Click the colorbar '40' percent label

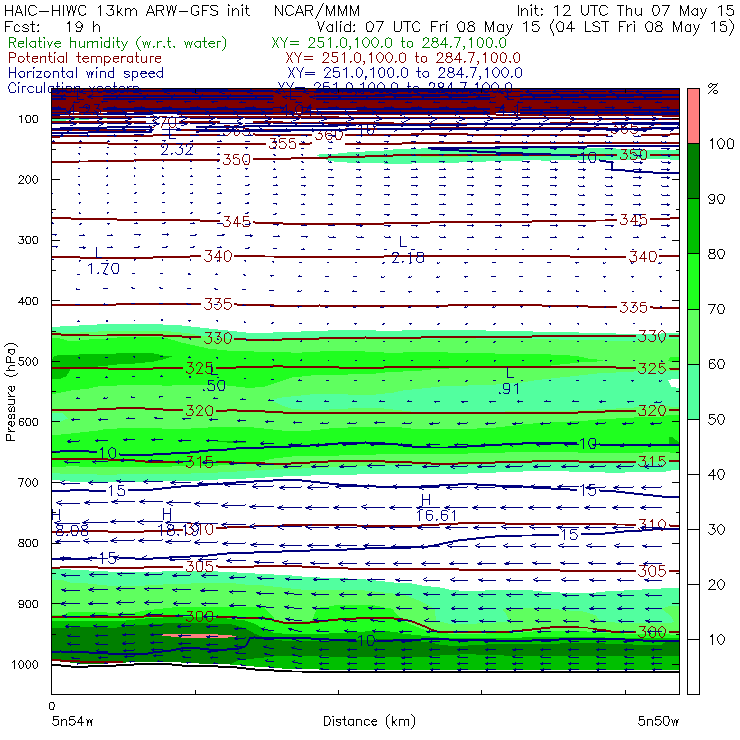(716, 474)
